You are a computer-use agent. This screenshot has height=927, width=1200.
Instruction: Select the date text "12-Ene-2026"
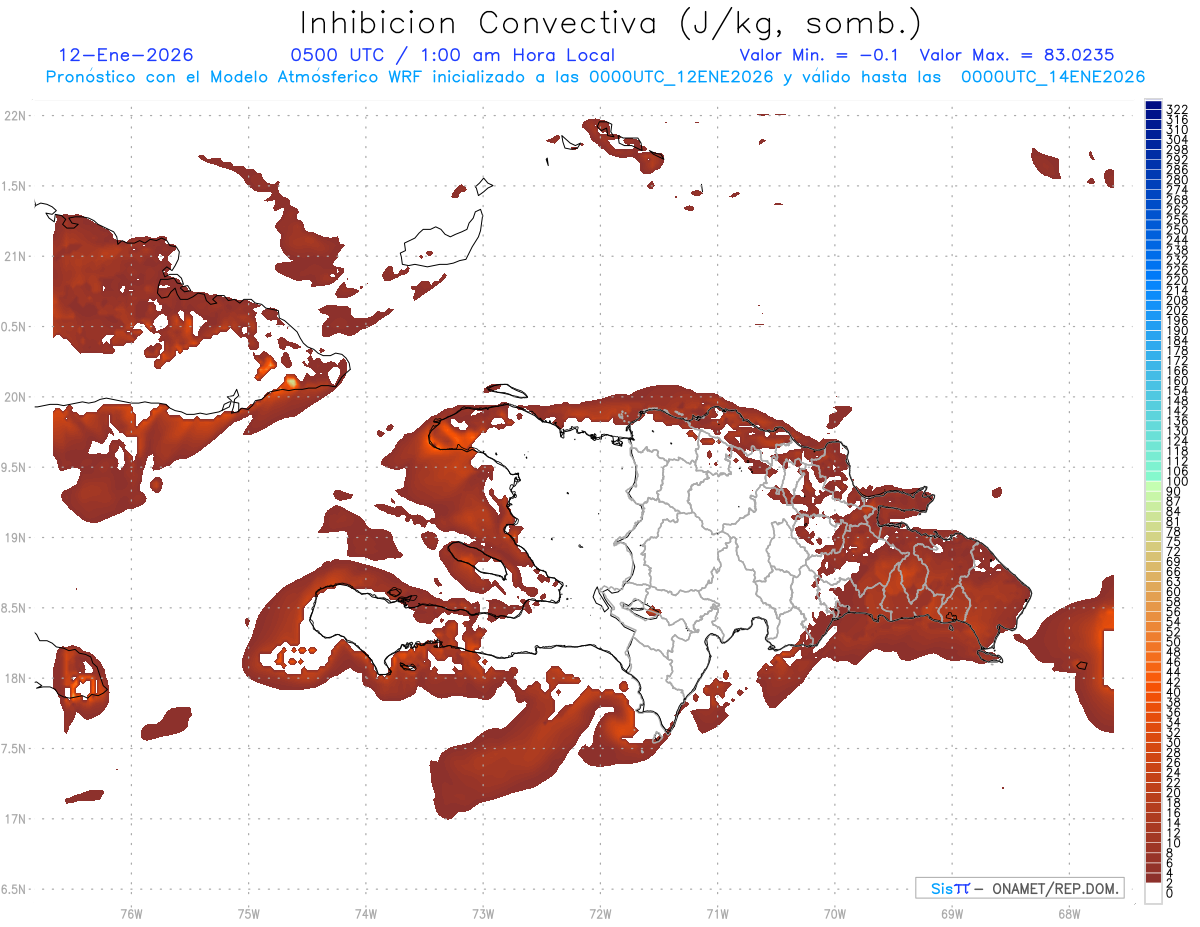(x=126, y=55)
